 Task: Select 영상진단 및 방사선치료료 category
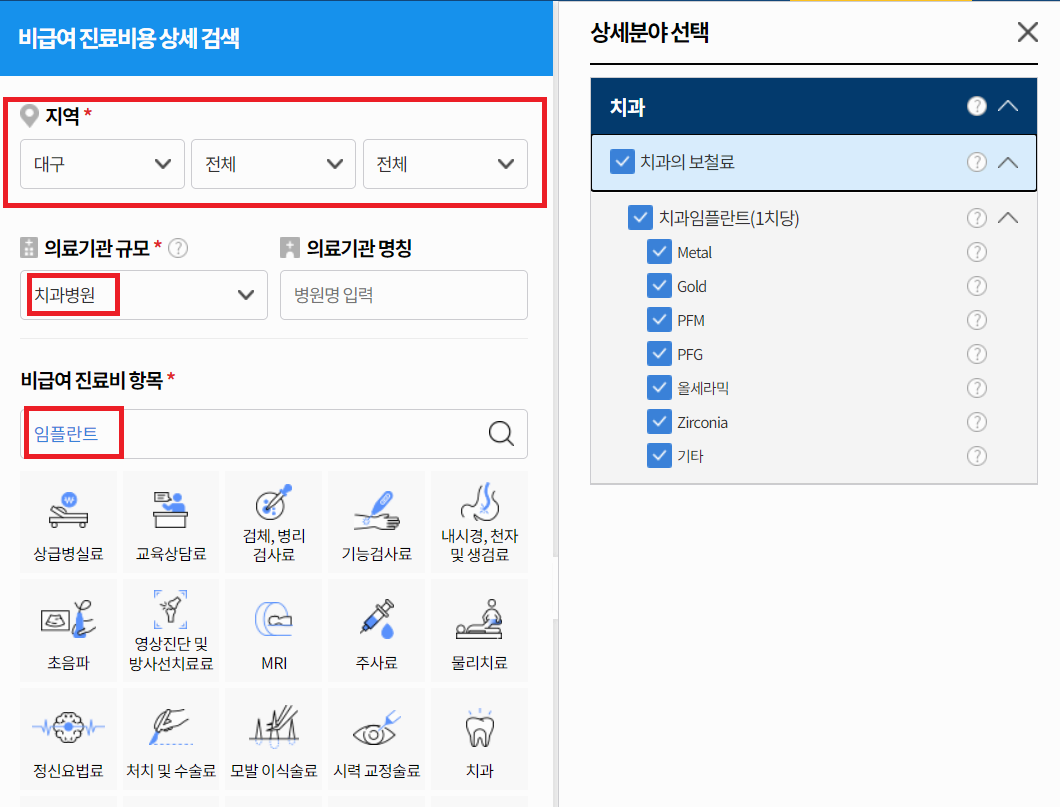coord(171,631)
